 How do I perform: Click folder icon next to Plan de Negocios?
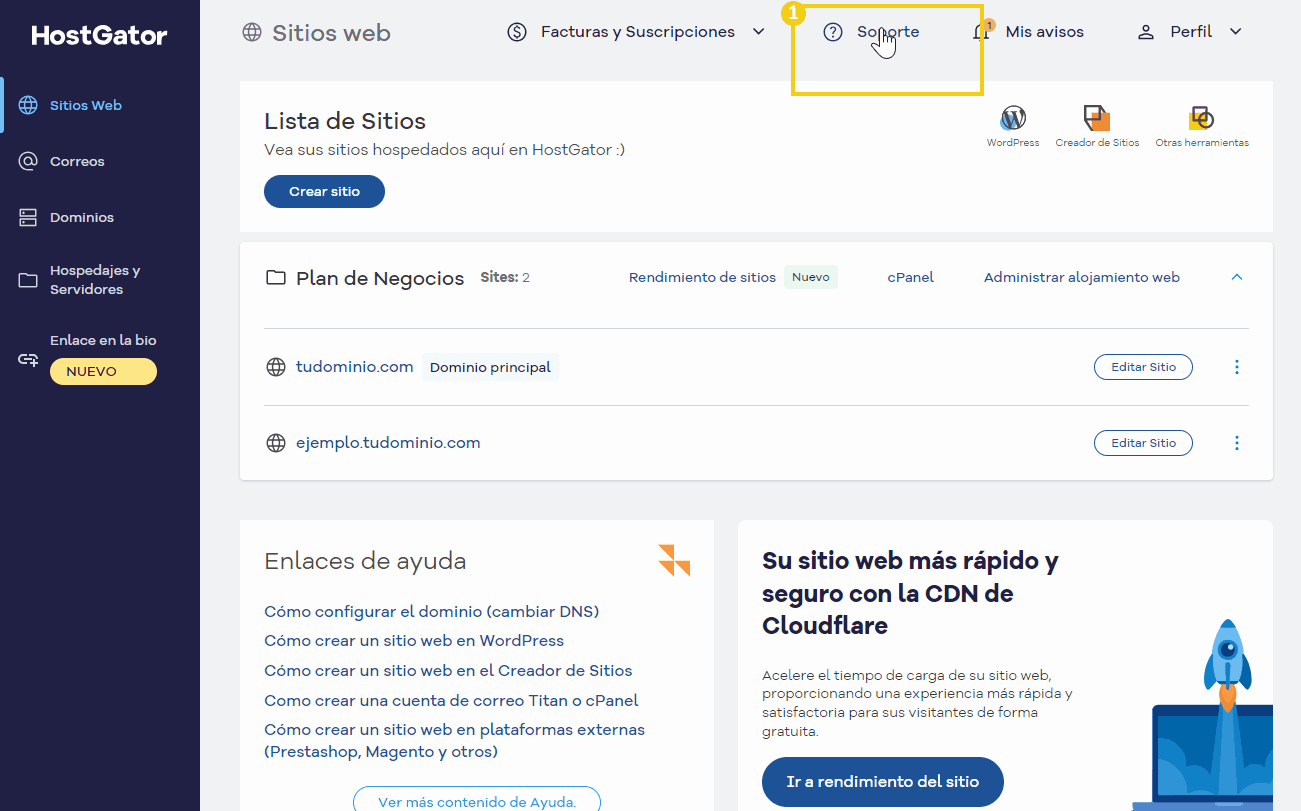tap(275, 277)
